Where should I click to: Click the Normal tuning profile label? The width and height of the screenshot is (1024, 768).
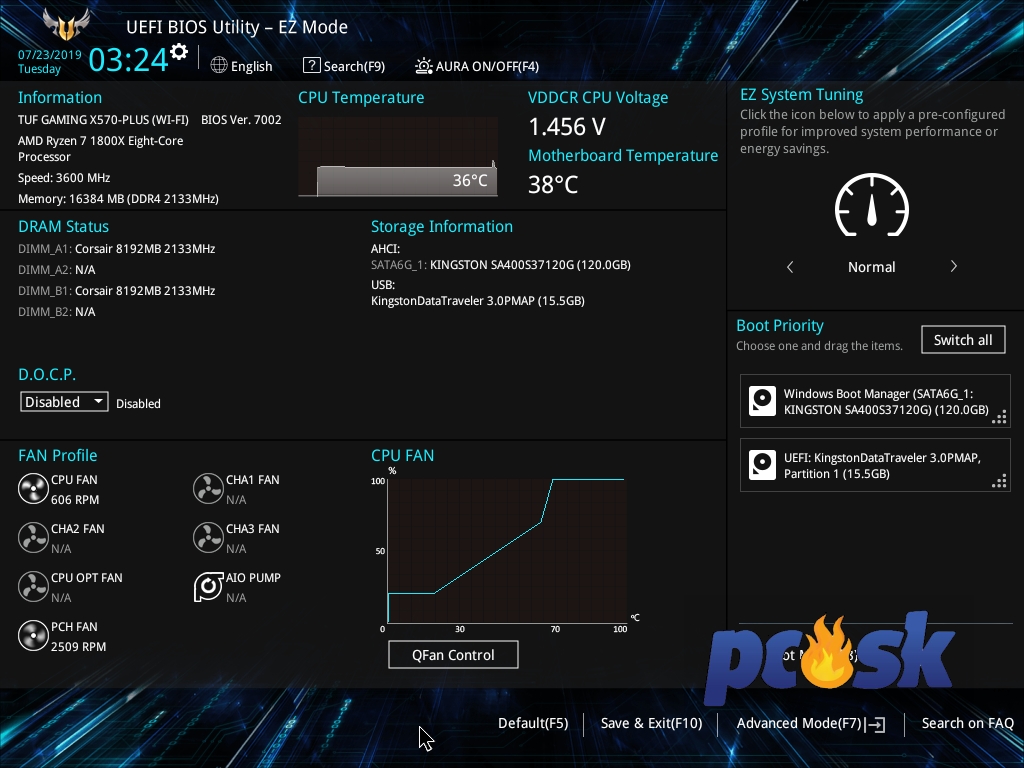(872, 266)
